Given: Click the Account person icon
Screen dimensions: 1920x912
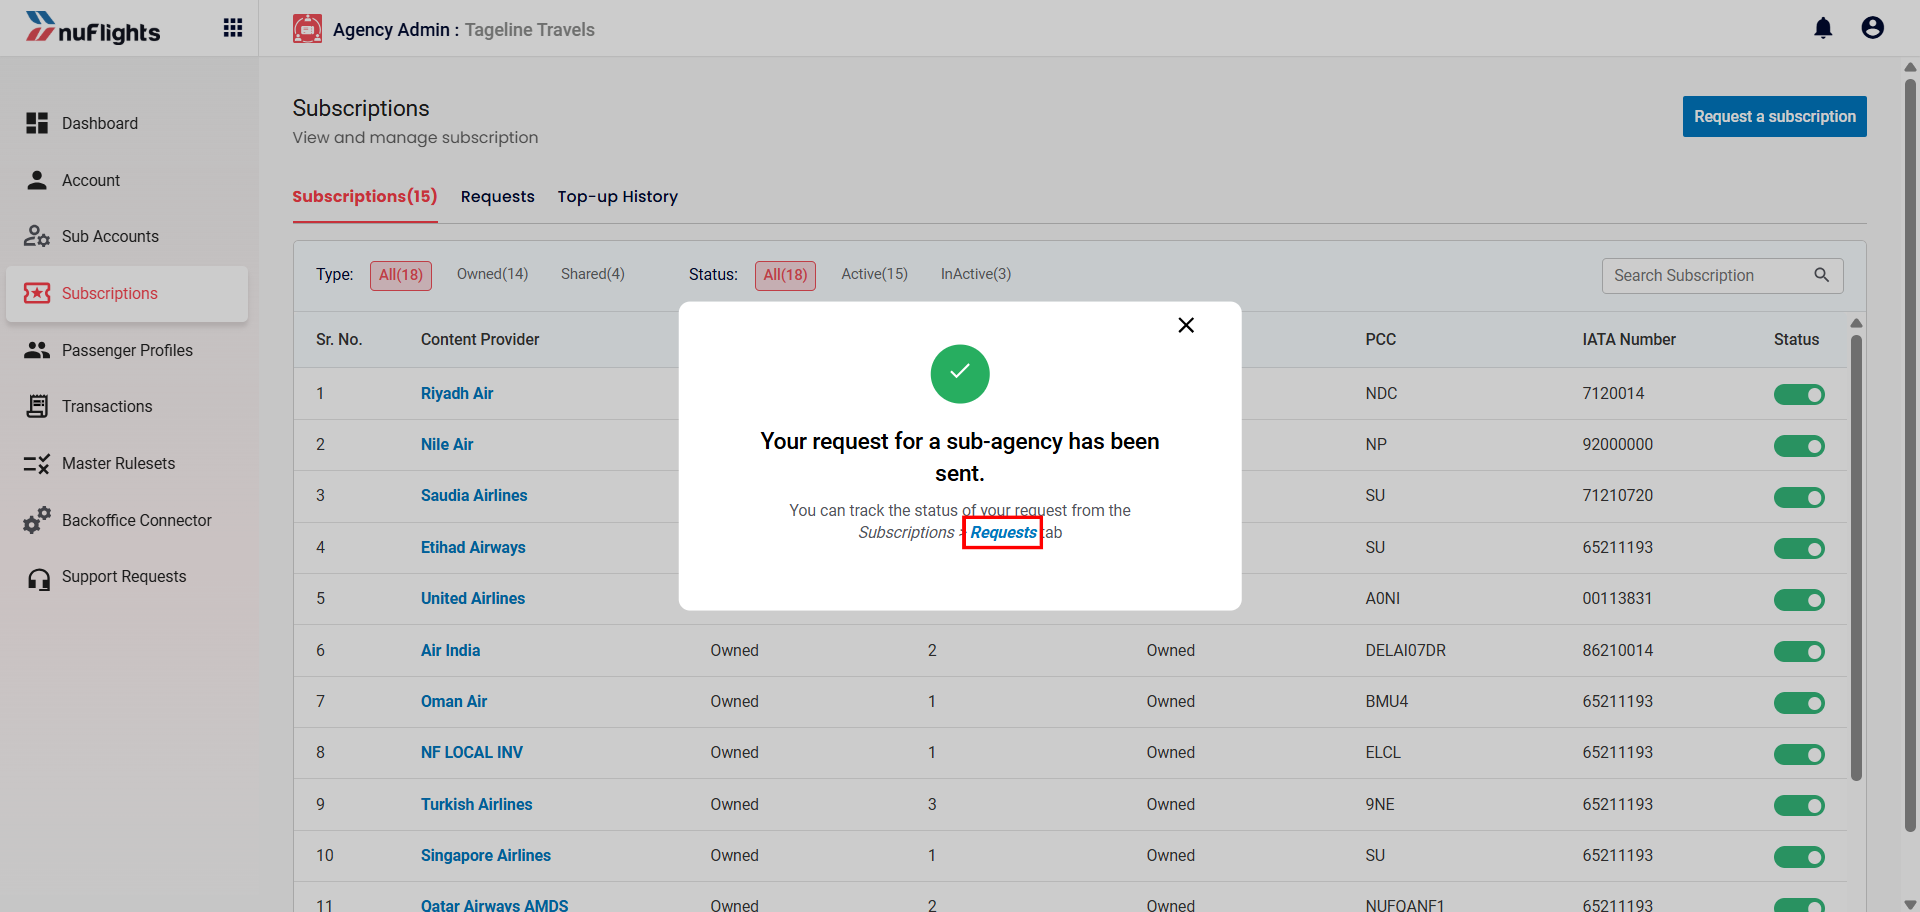Looking at the screenshot, I should (37, 180).
